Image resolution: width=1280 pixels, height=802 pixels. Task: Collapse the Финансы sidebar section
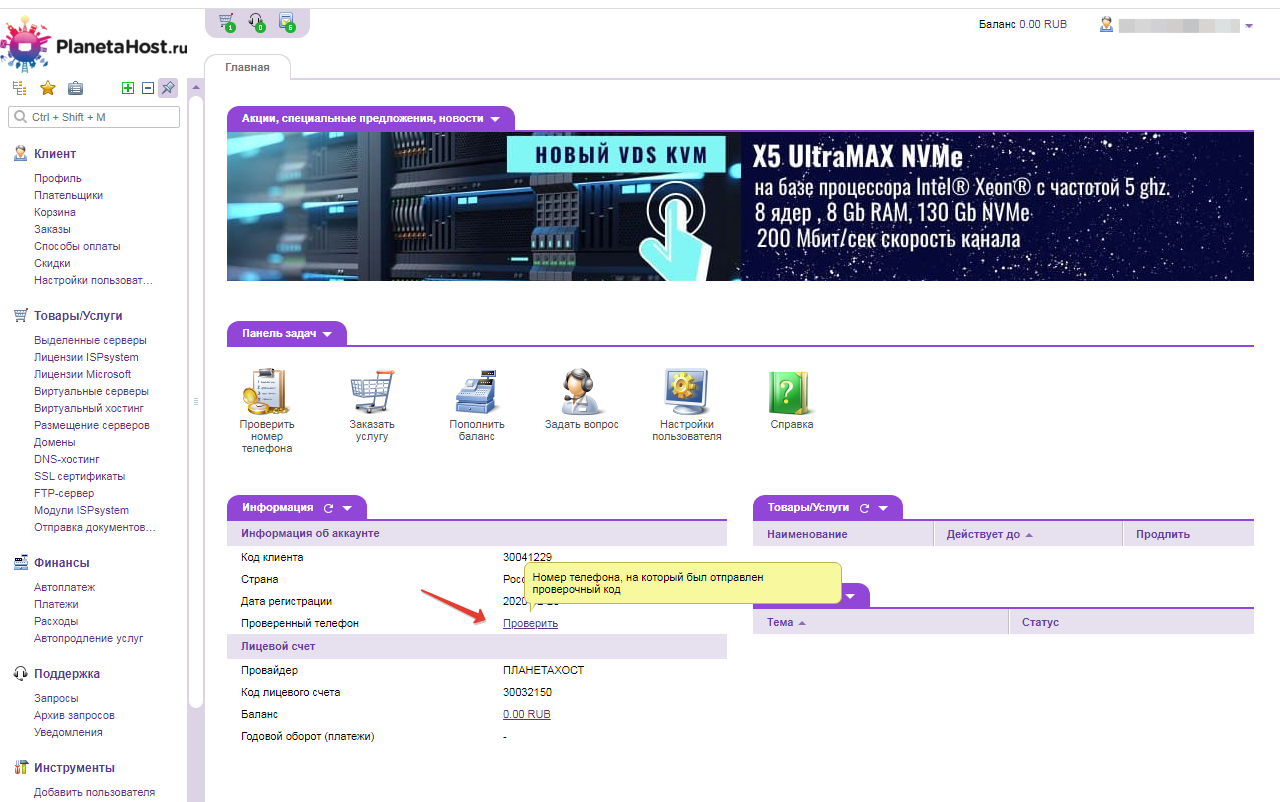[x=61, y=563]
